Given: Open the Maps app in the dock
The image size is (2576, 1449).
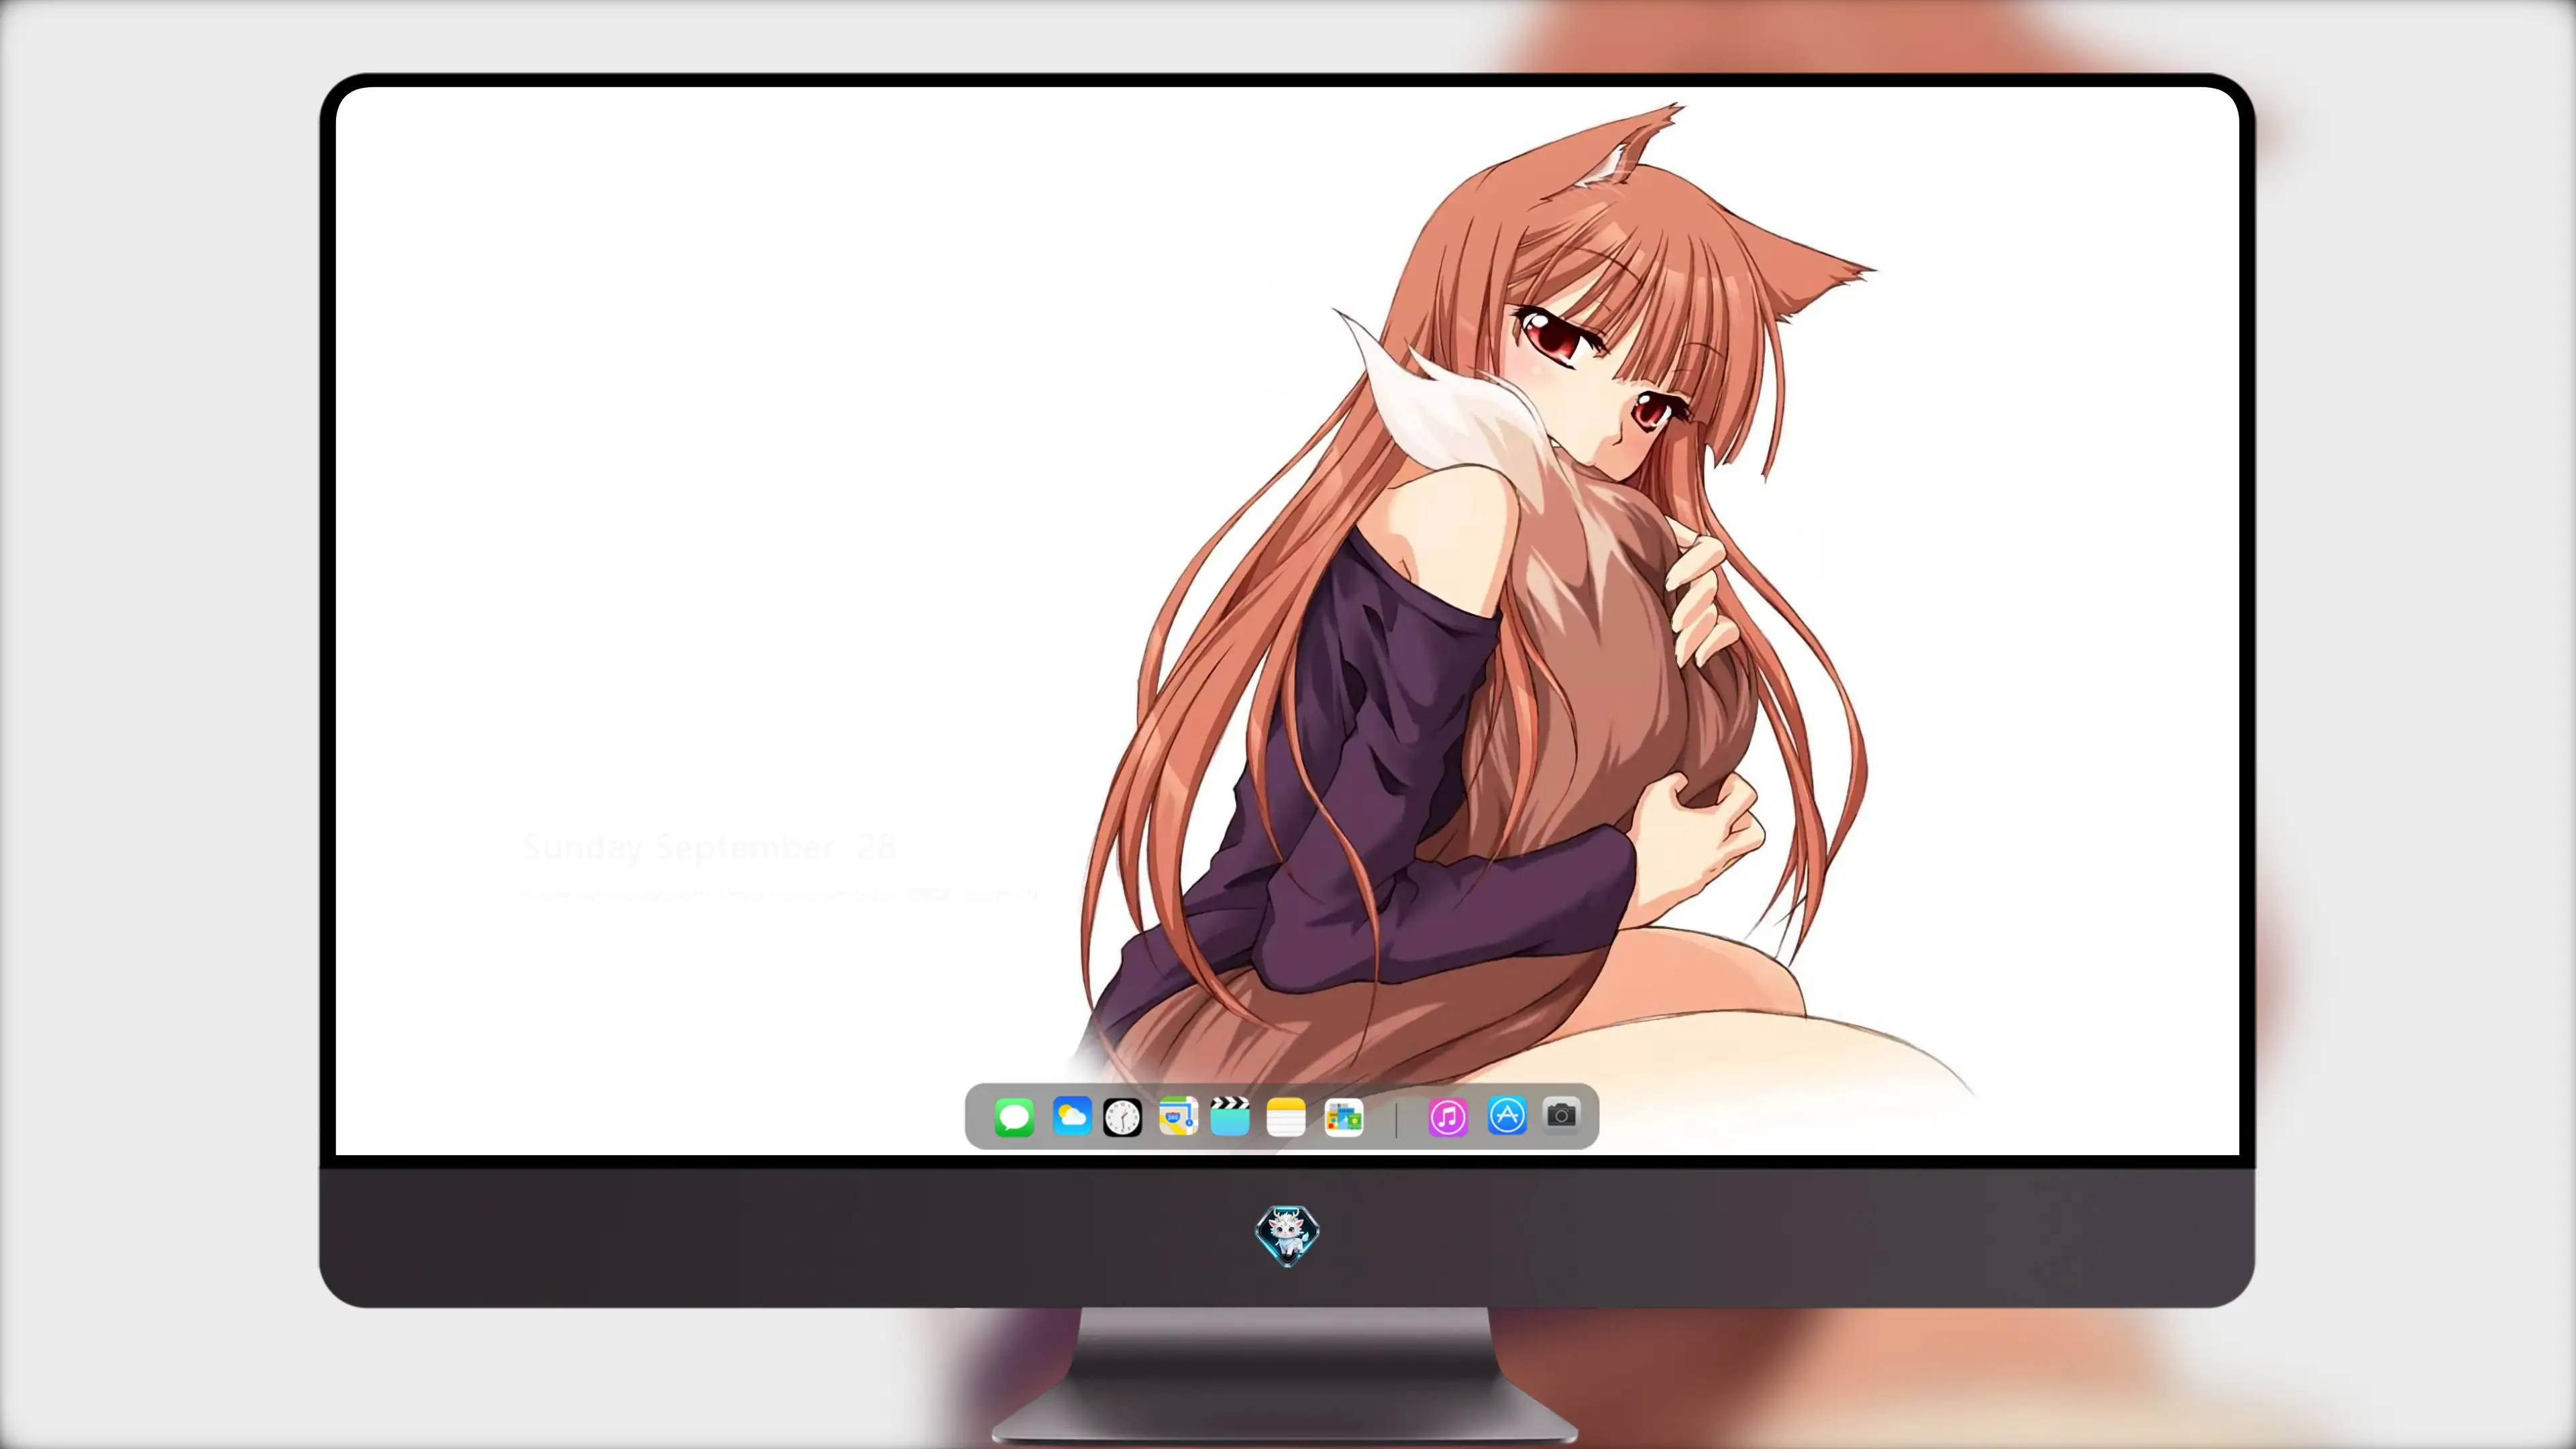Looking at the screenshot, I should click(x=1178, y=1116).
